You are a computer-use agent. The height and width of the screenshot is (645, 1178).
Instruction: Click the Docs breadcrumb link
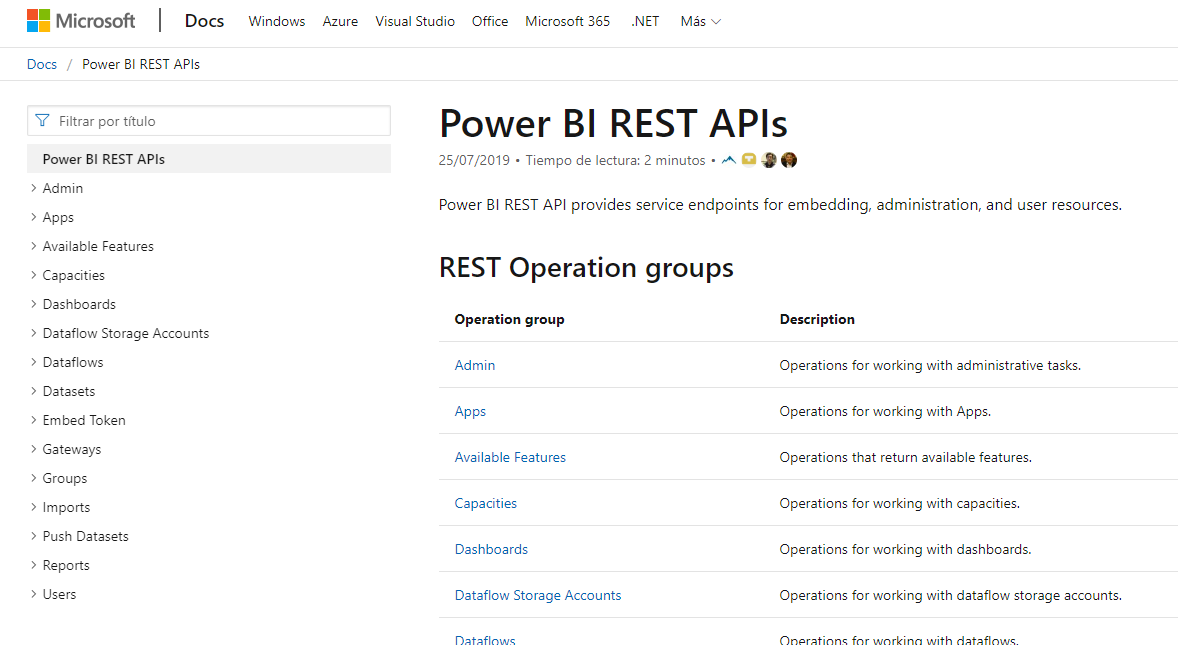tap(42, 64)
